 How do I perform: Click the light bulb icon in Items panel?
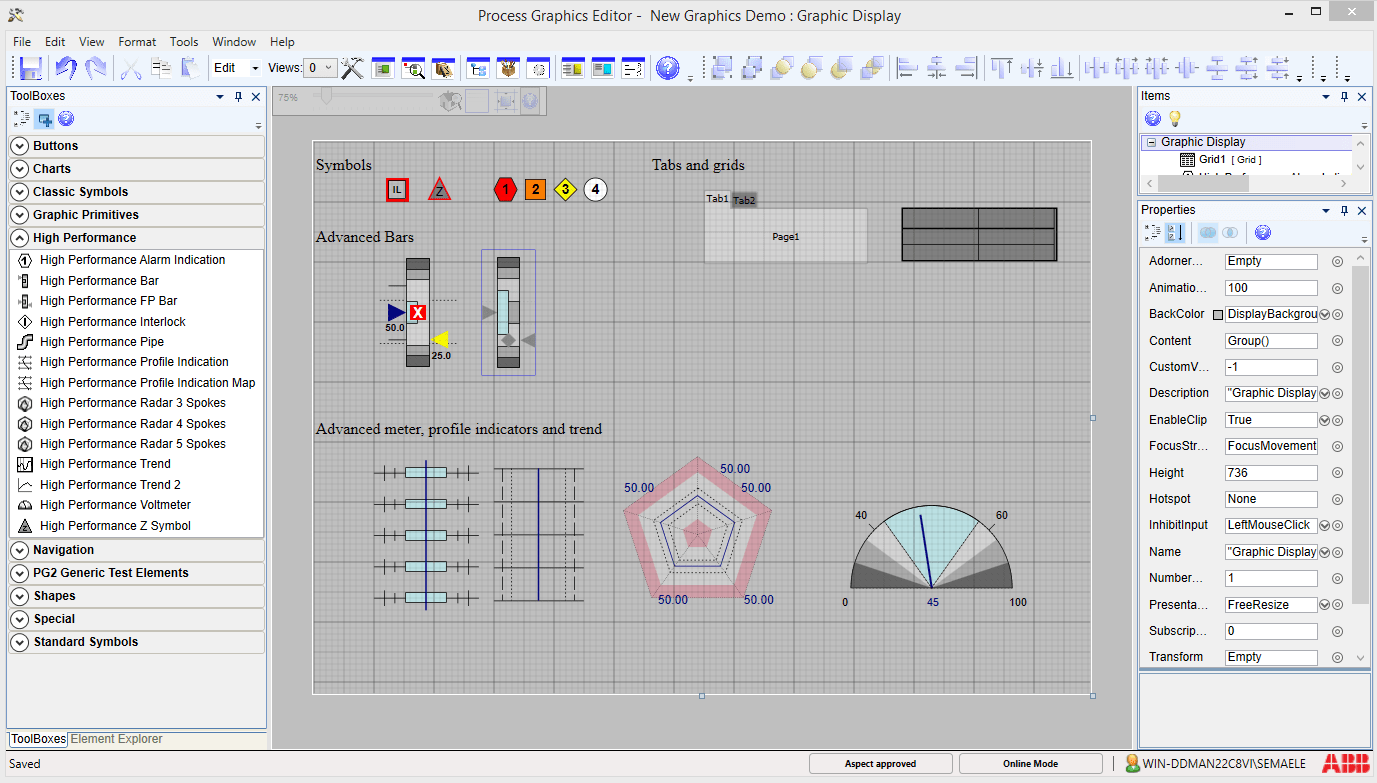click(1174, 118)
